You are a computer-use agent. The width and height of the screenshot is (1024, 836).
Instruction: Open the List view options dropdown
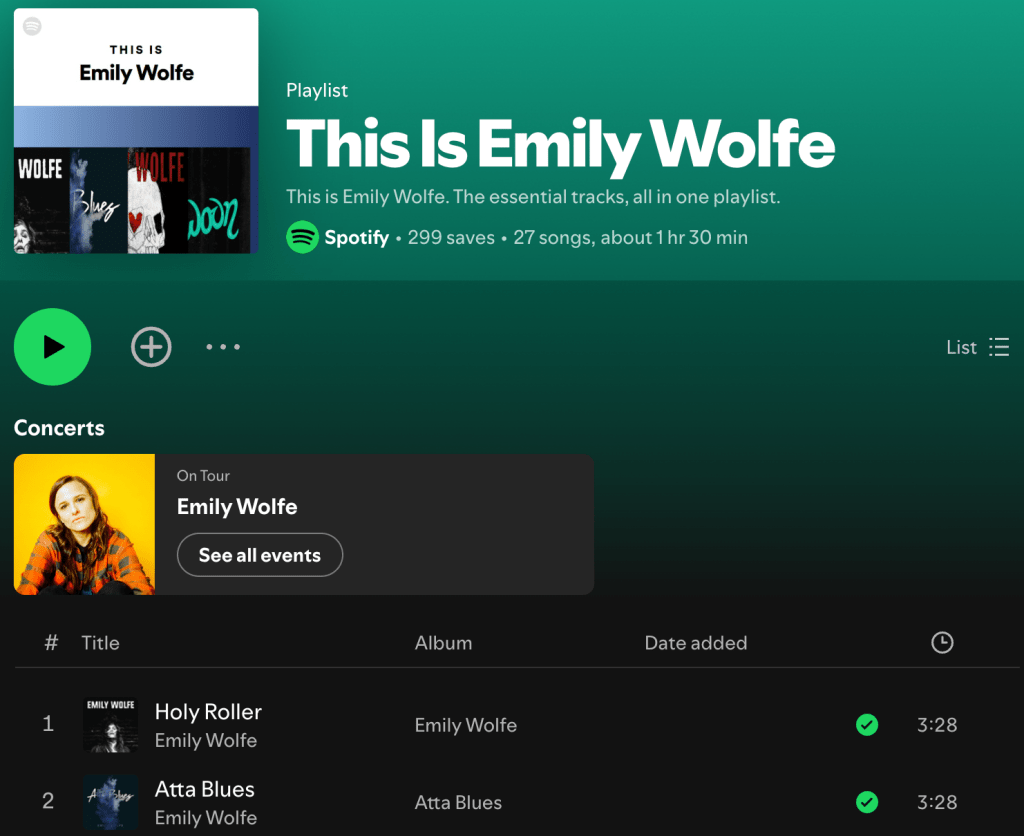click(977, 347)
